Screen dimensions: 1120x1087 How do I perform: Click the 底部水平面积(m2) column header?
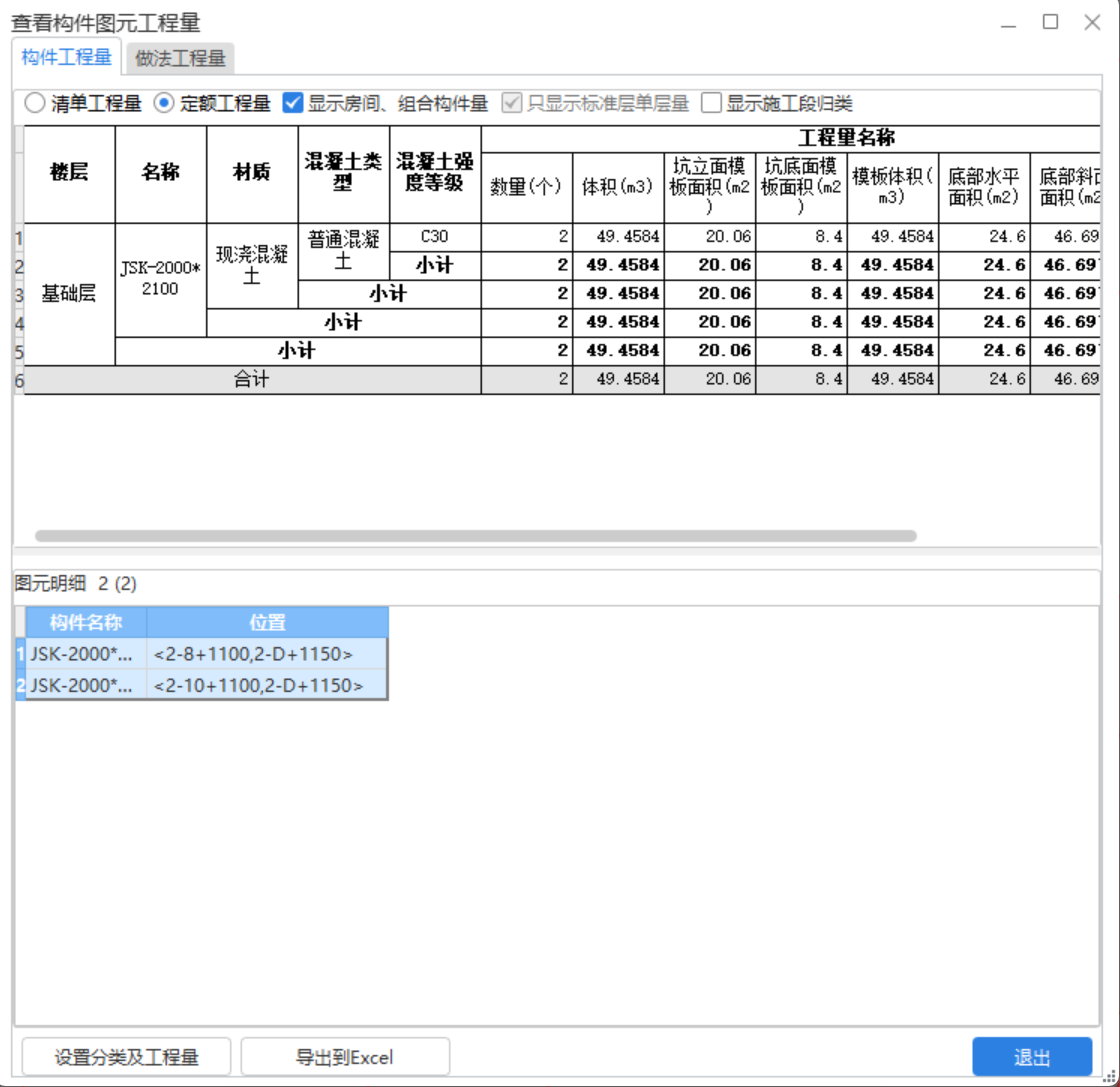[x=984, y=187]
